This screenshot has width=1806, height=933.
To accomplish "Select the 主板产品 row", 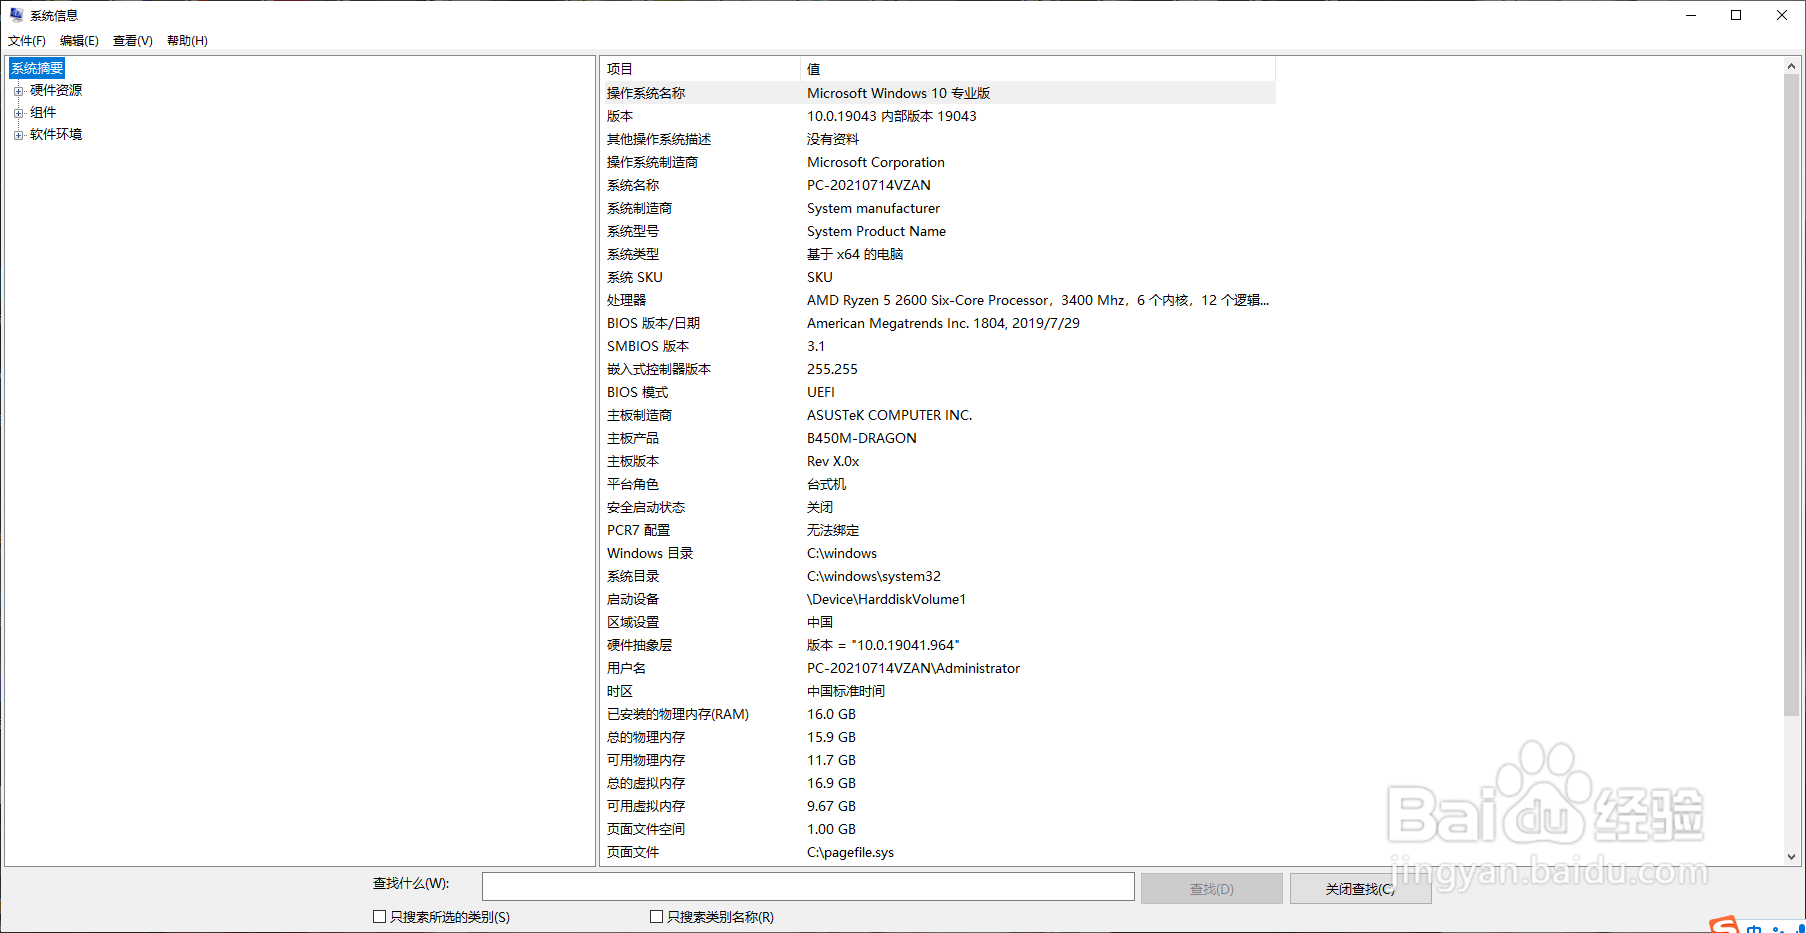I will click(938, 438).
